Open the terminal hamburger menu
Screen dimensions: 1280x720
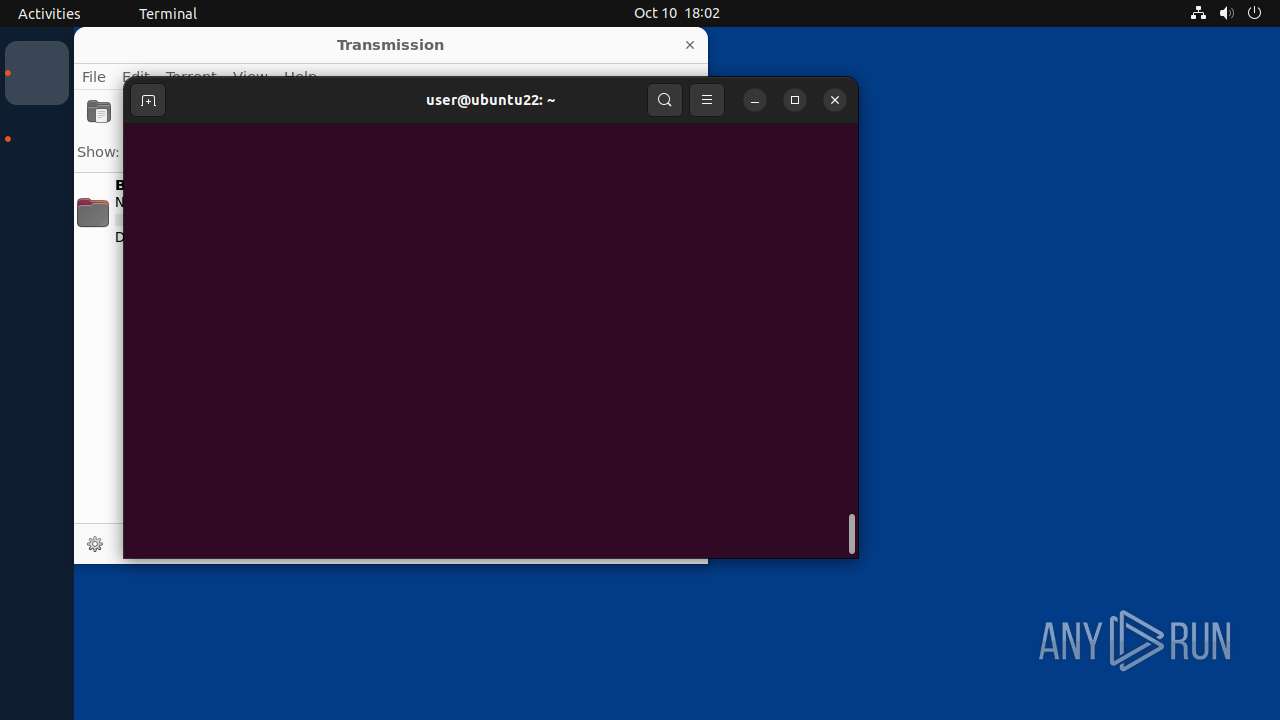point(707,100)
